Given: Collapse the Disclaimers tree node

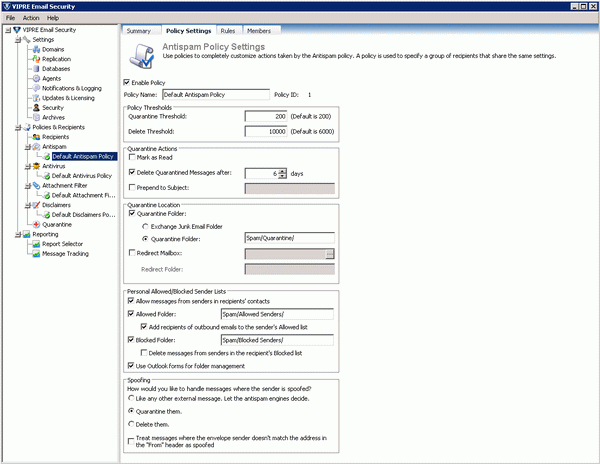Looking at the screenshot, I should pyautogui.click(x=28, y=205).
